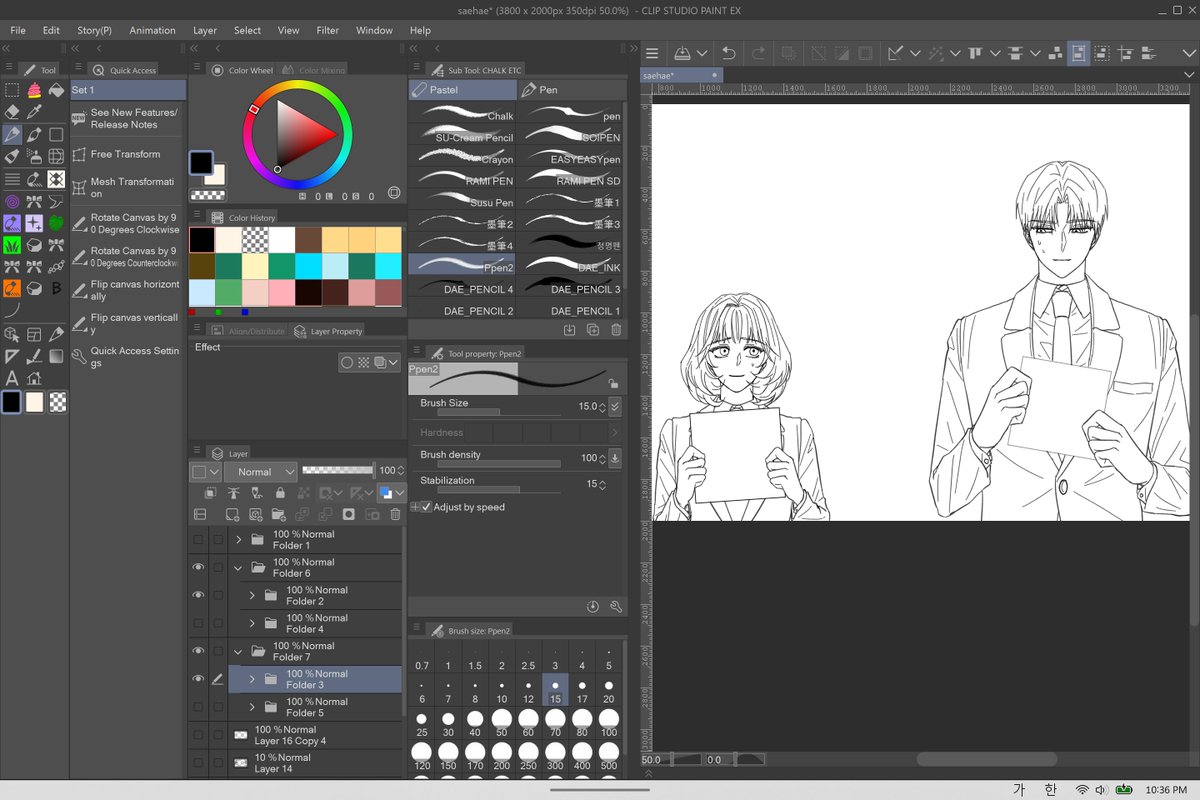Screen dimensions: 1200x800
Task: Click the Wi-Fi icon in system tray
Action: click(1082, 790)
